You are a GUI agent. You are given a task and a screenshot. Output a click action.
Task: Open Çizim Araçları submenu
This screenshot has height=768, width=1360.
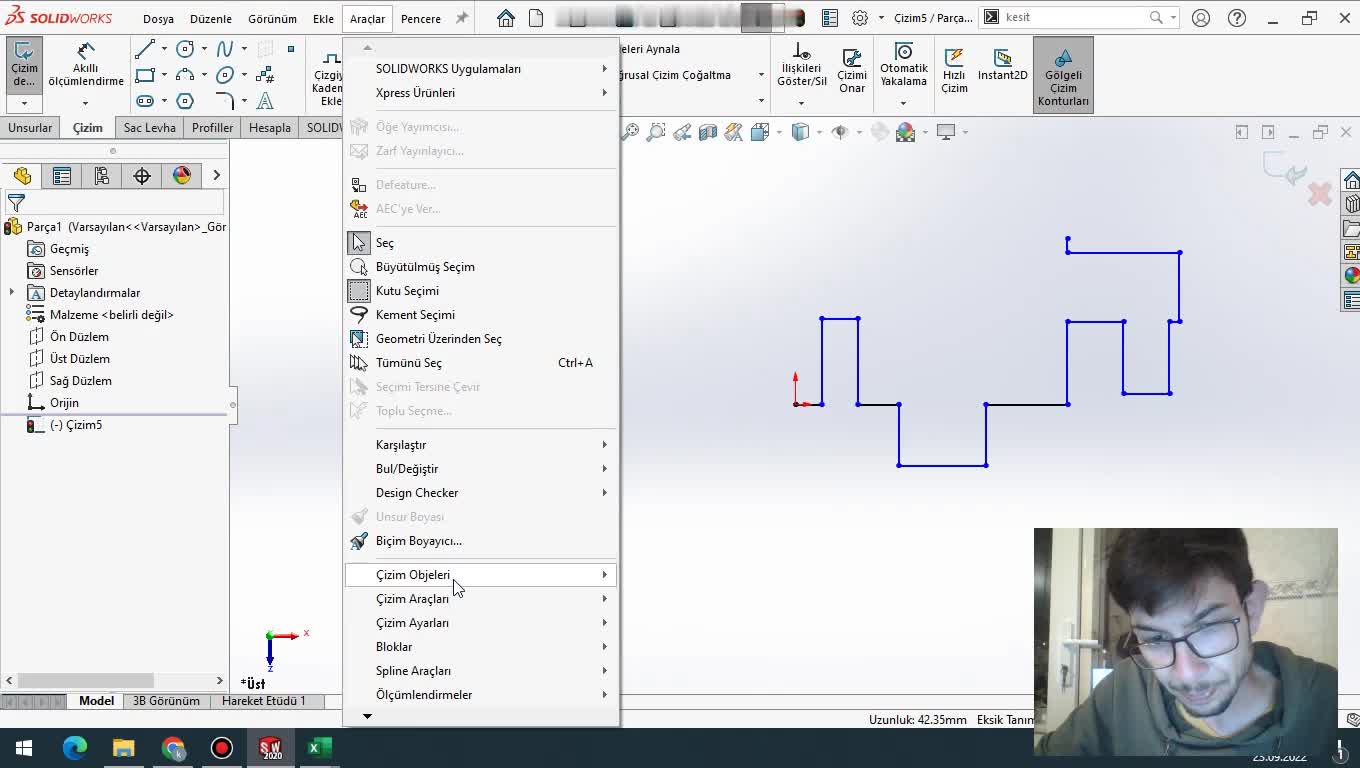click(x=481, y=599)
